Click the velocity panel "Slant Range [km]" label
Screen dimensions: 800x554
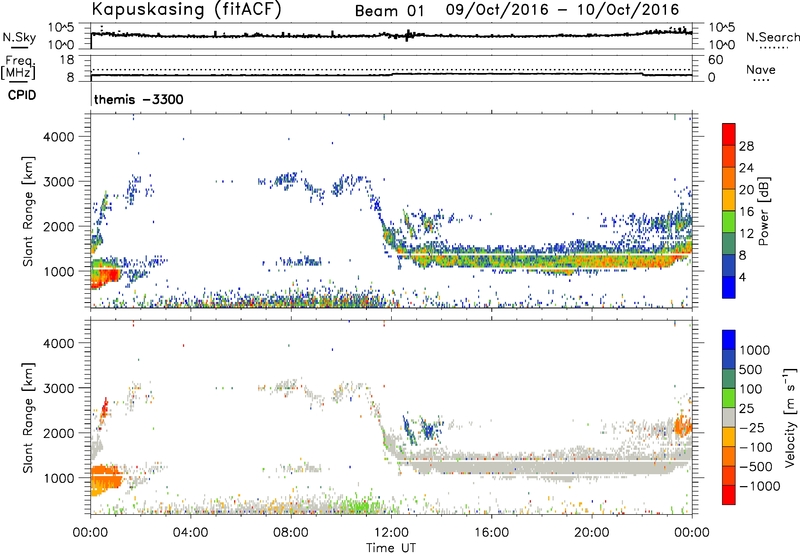coord(29,417)
